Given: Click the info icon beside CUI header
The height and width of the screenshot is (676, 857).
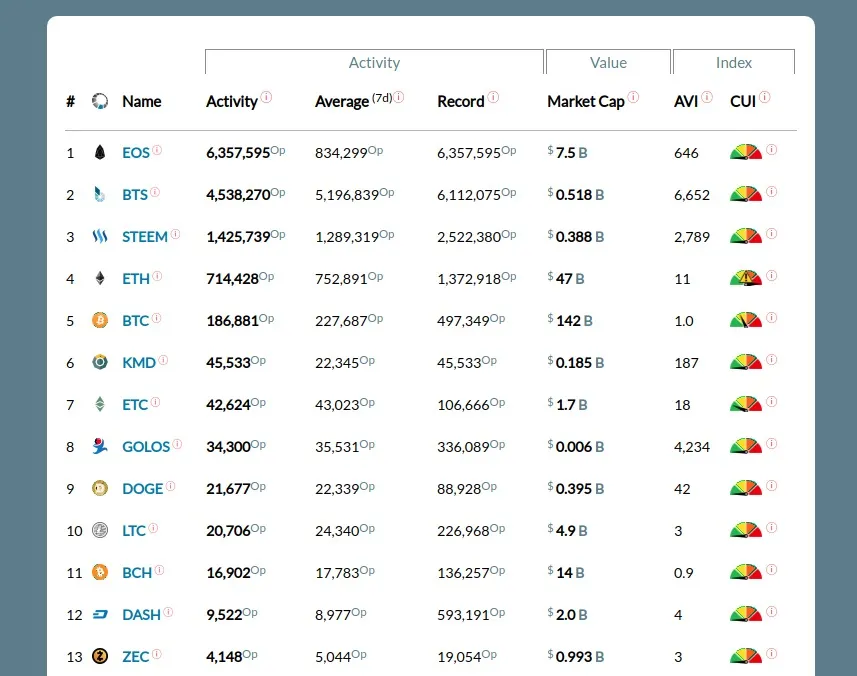Looking at the screenshot, I should (765, 97).
